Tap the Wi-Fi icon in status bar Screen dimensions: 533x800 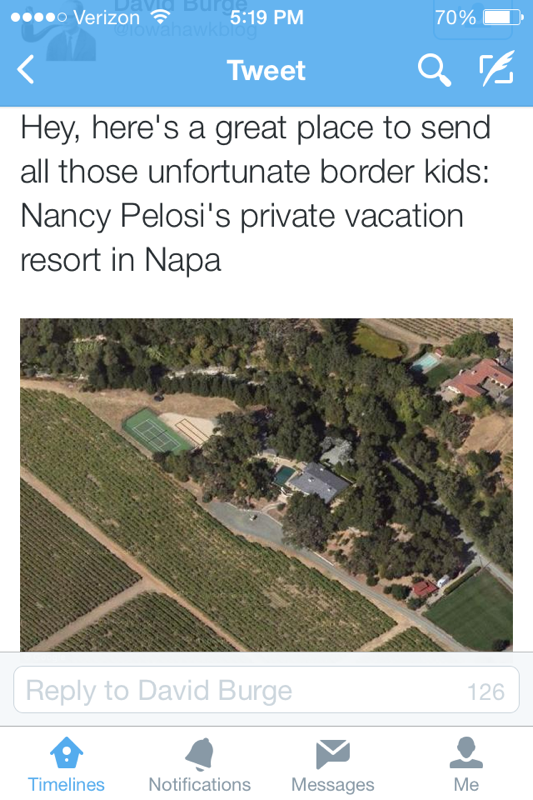[x=161, y=17]
